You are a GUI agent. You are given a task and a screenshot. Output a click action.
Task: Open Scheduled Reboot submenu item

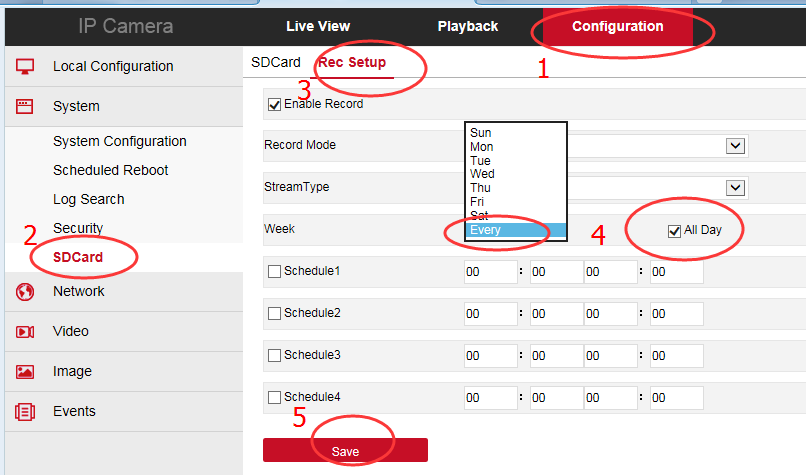coord(111,170)
